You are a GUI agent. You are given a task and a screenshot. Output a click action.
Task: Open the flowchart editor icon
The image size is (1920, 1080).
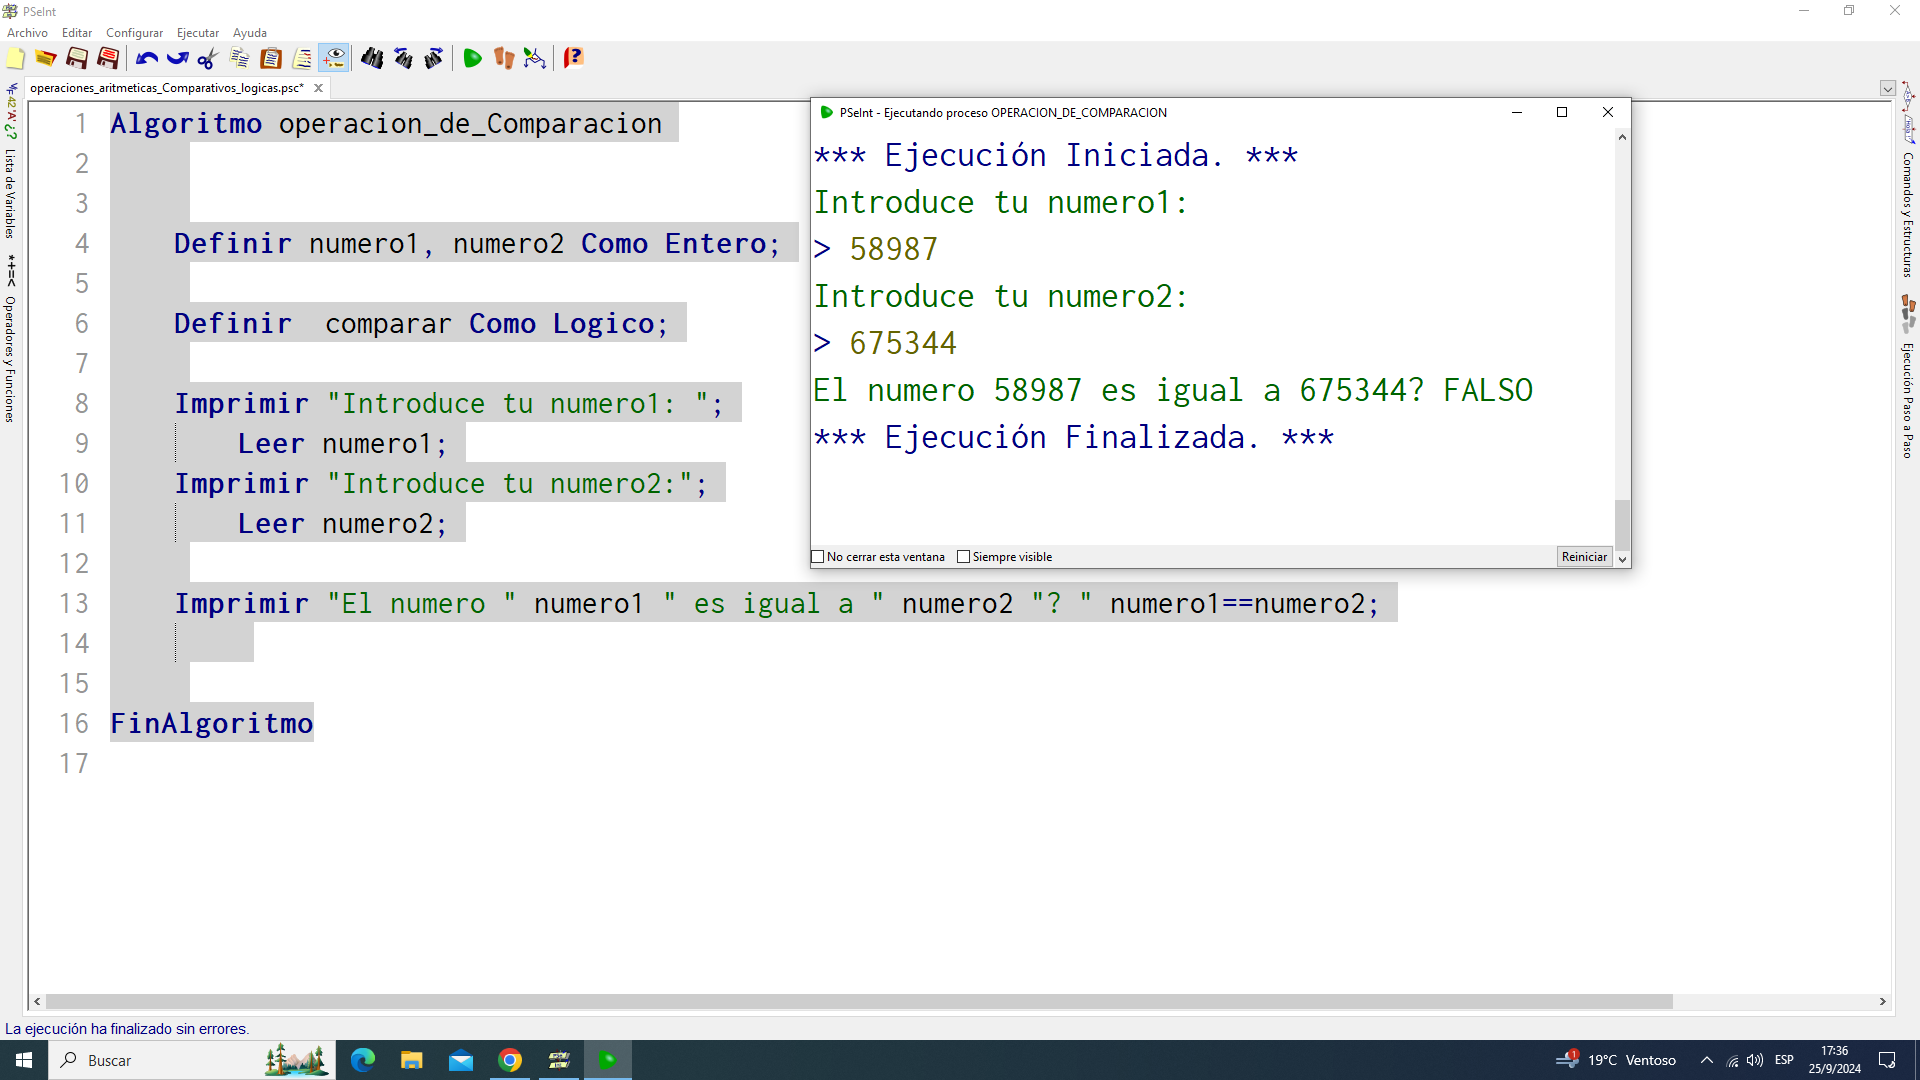(x=535, y=59)
